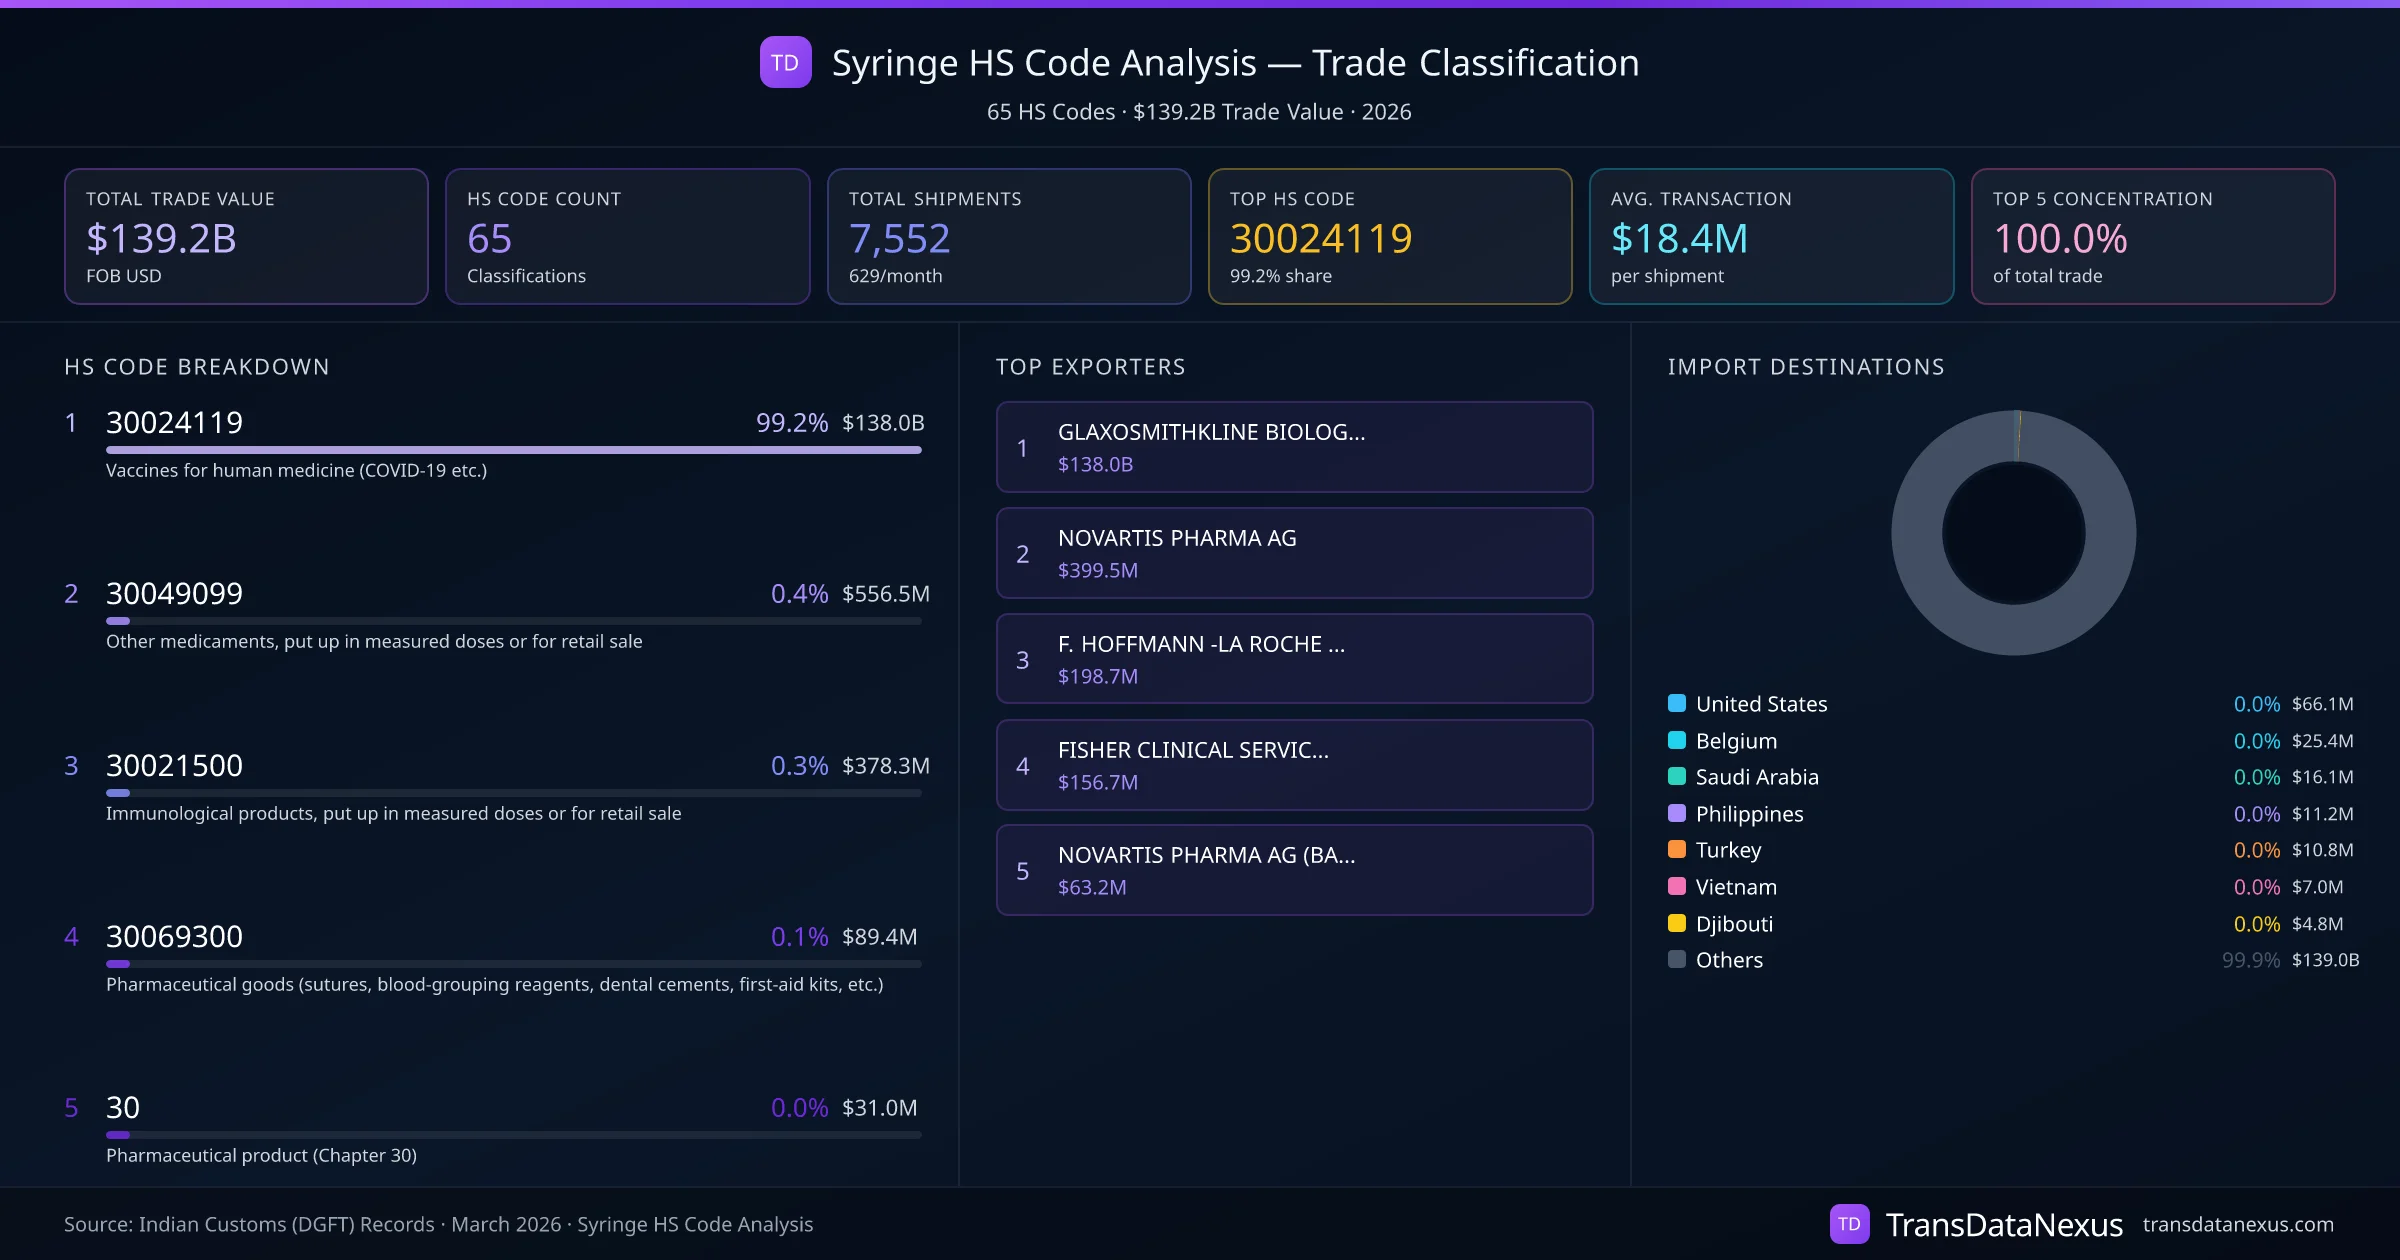Select the Top HS Code card
This screenshot has height=1260, width=2400.
pyautogui.click(x=1389, y=236)
